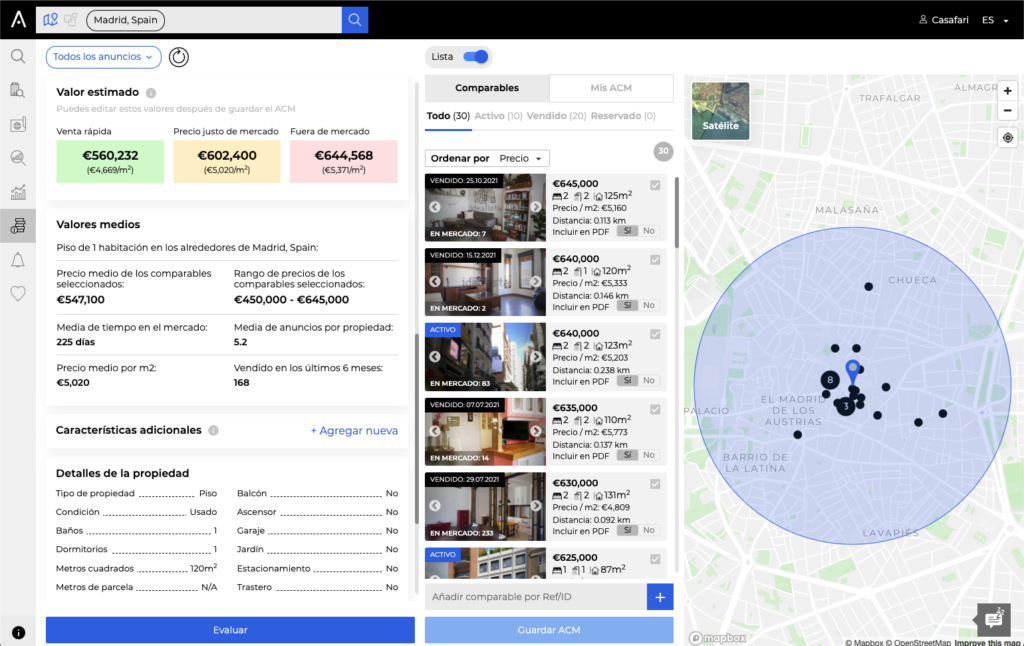Uncheck the 123m² €640,000 listing checkbox
The image size is (1024, 646).
(x=655, y=334)
